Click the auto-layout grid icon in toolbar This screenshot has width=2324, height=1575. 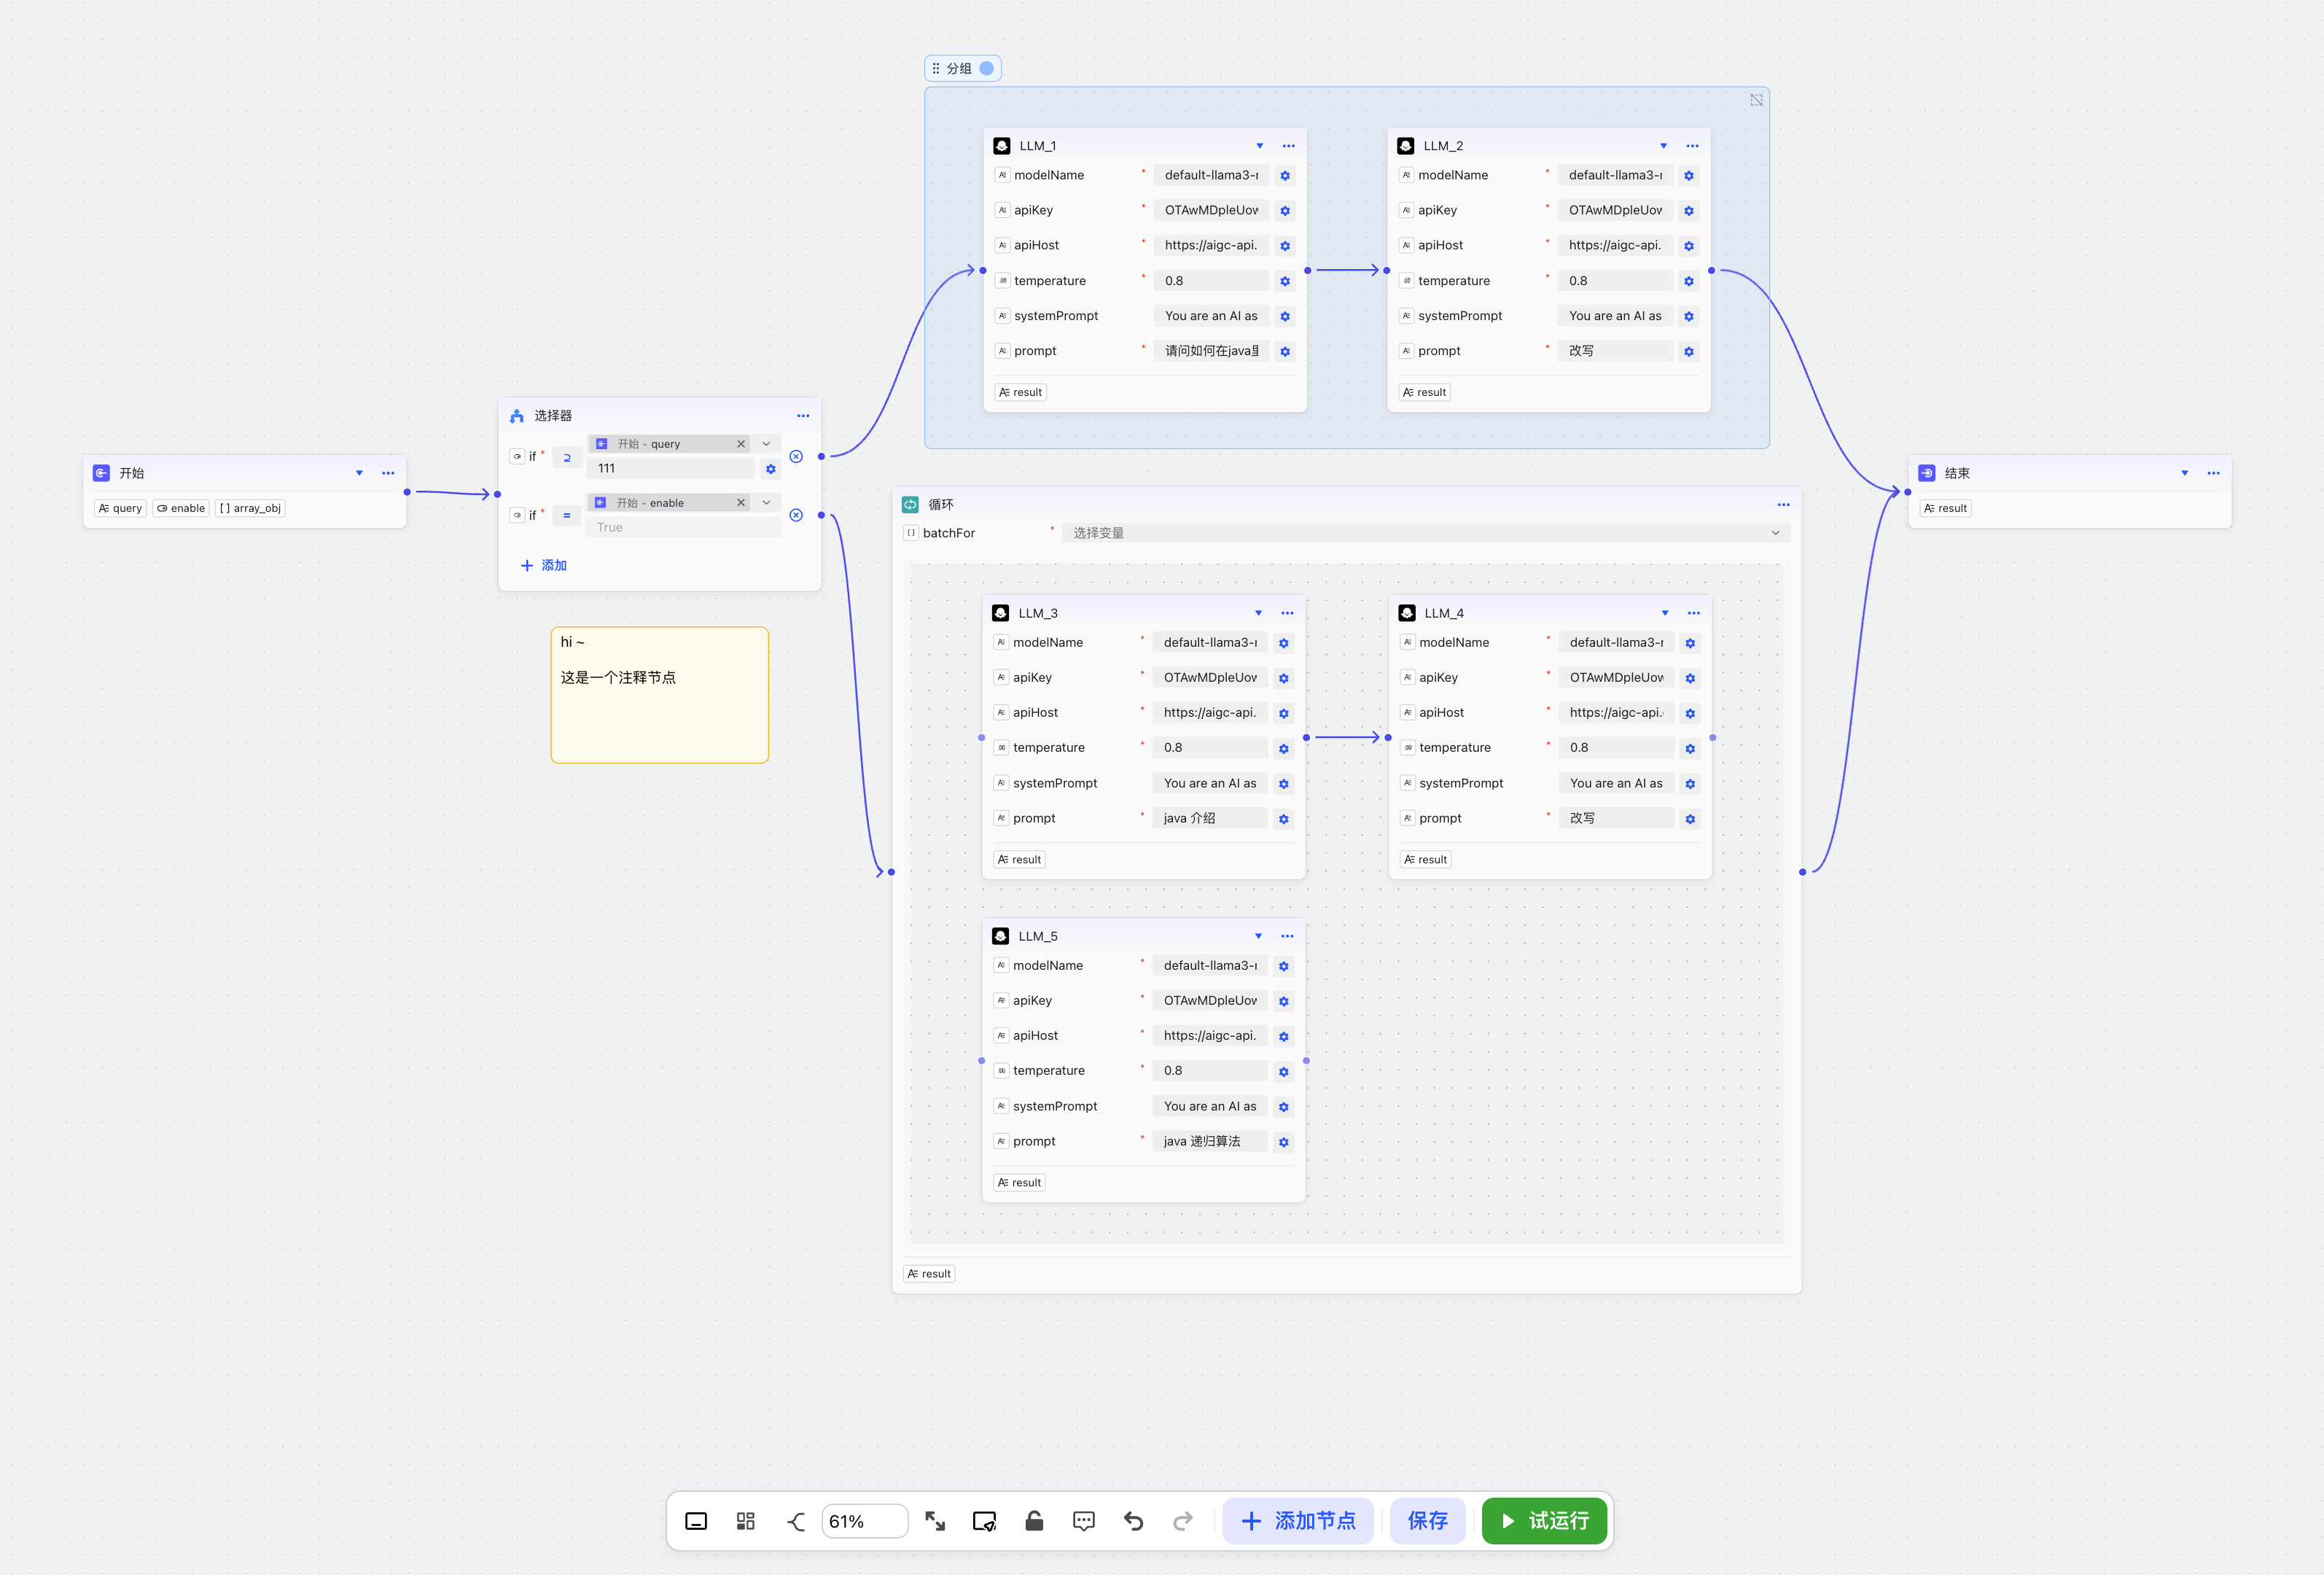(745, 1521)
